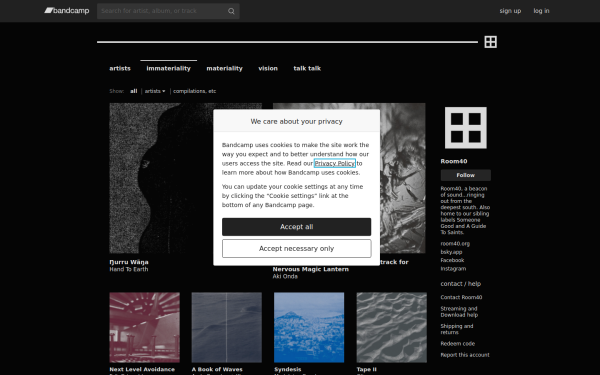Open Streaming and Download help
Image resolution: width=600 pixels, height=375 pixels.
coord(459,312)
